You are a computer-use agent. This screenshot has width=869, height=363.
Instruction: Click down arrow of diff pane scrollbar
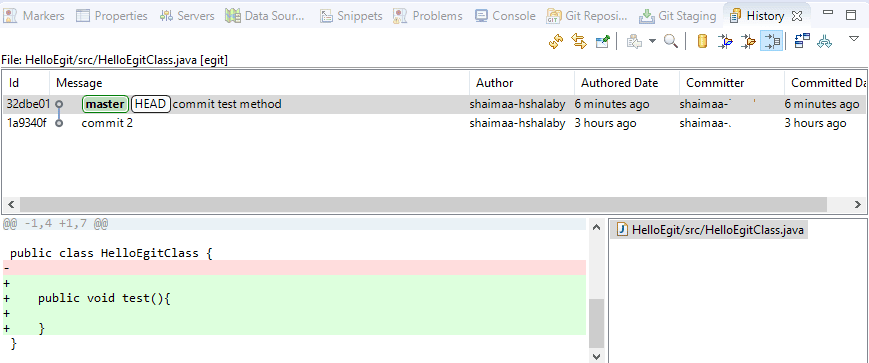tap(596, 356)
